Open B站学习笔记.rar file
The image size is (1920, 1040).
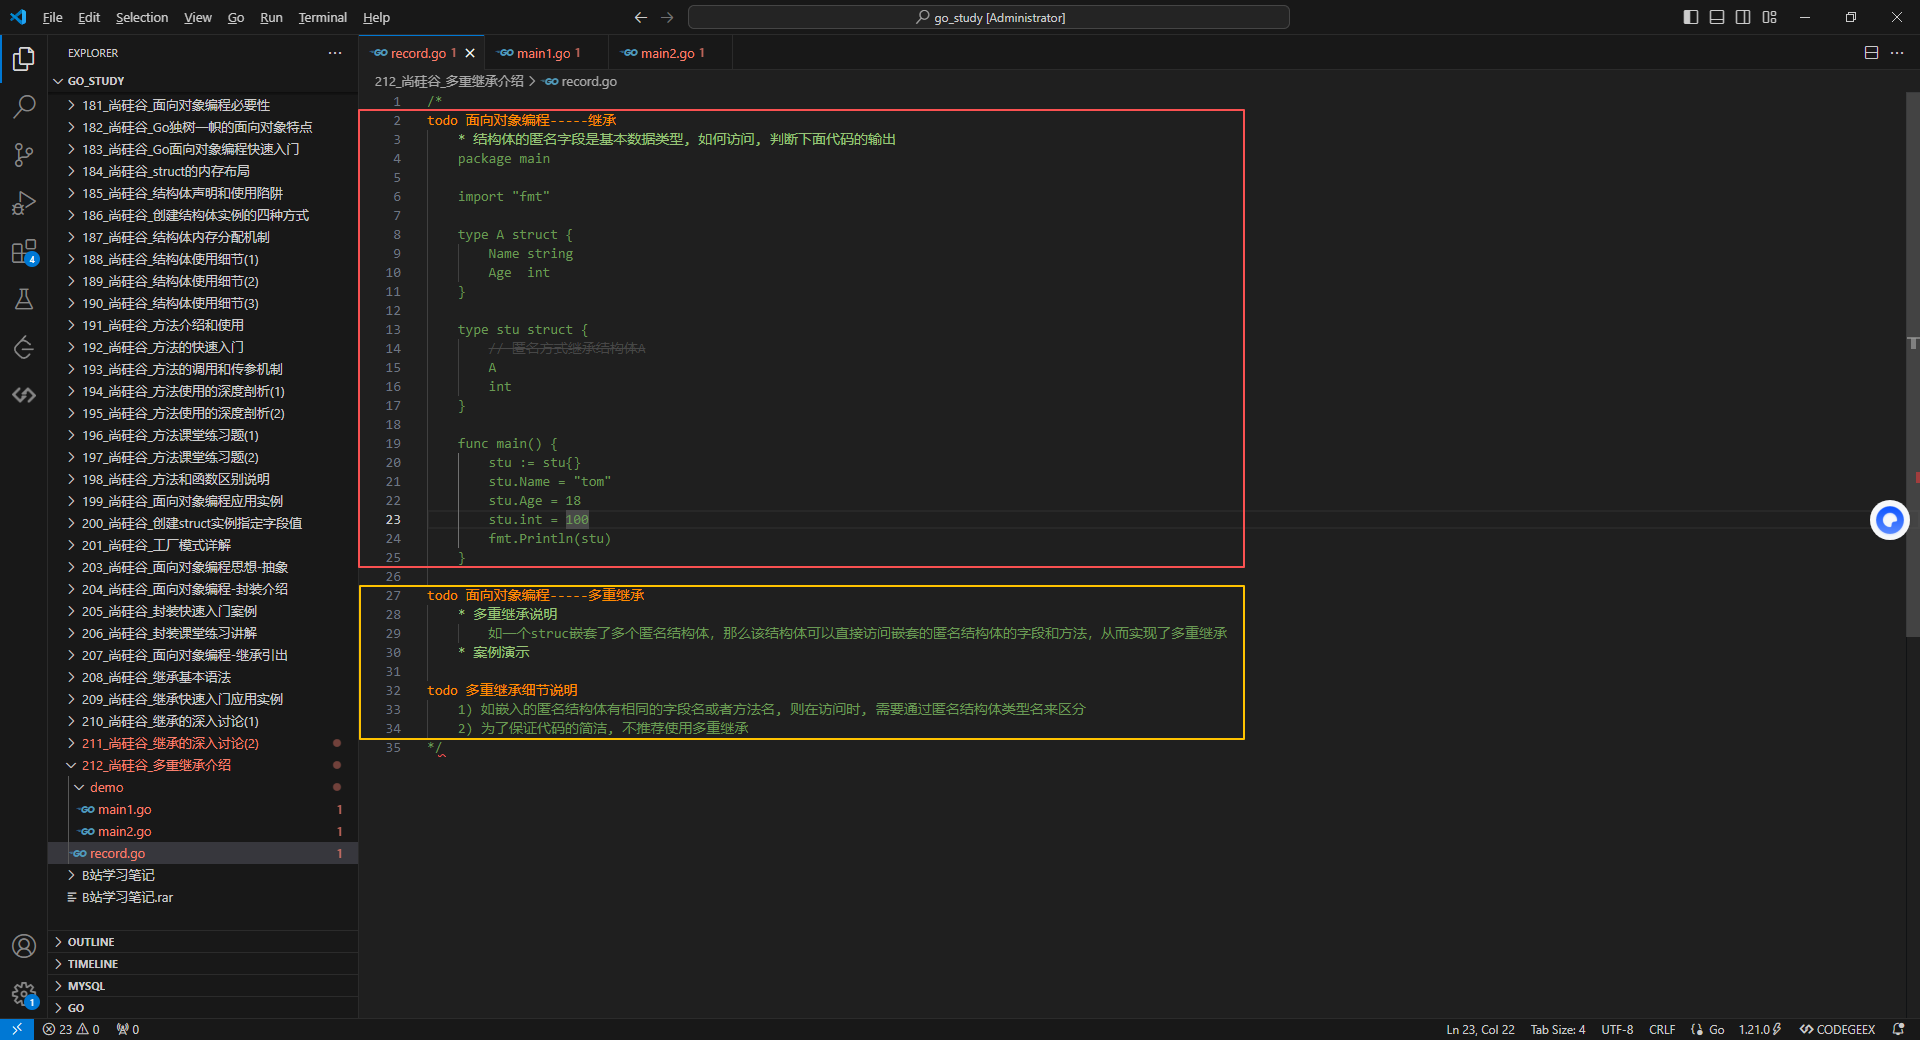[203, 897]
